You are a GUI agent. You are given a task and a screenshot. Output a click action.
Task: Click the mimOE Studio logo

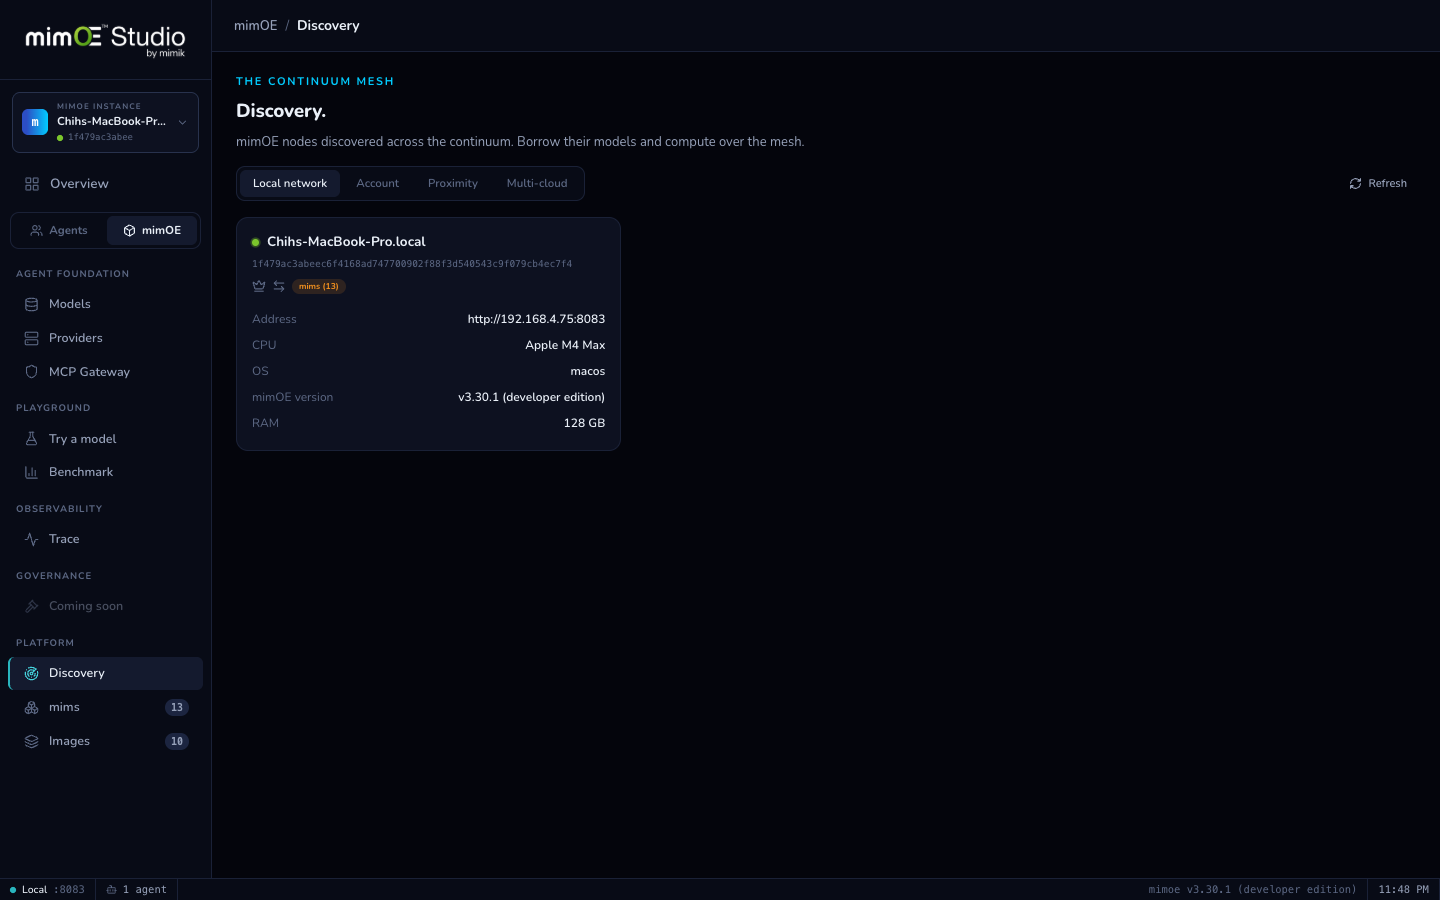[105, 40]
